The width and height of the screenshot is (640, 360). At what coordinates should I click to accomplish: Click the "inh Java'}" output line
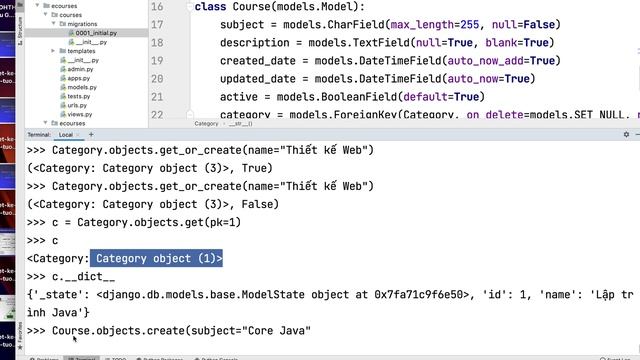[x=58, y=313]
